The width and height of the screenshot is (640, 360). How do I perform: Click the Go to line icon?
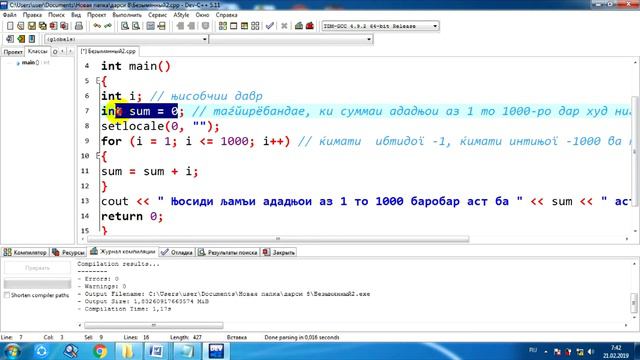click(x=162, y=26)
